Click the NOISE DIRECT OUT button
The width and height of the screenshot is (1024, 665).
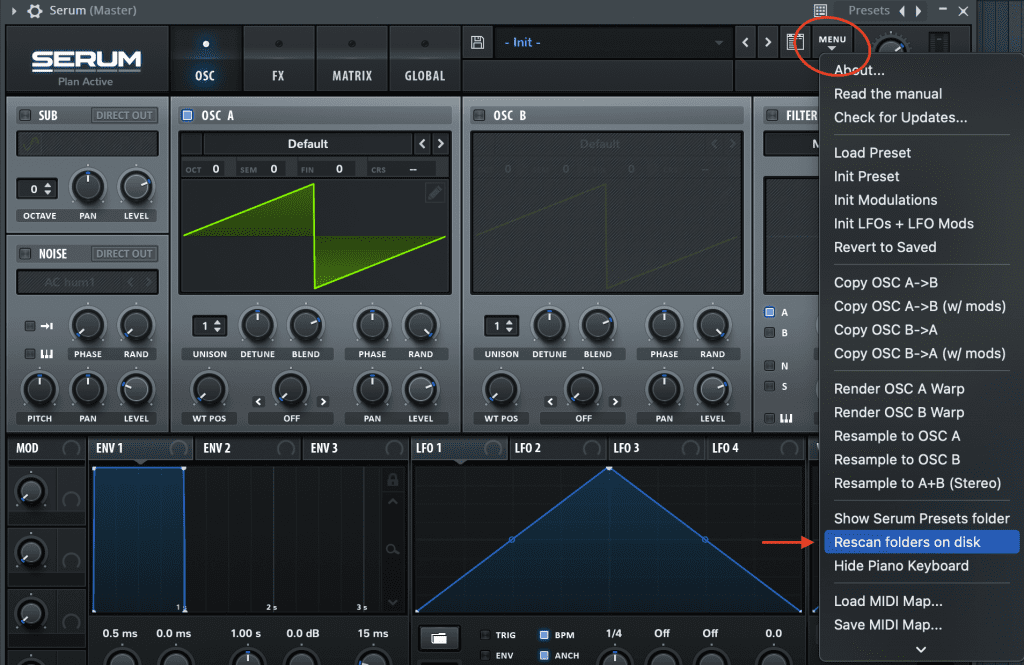coord(124,253)
